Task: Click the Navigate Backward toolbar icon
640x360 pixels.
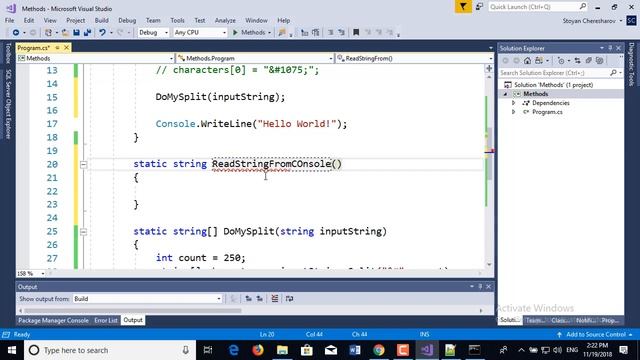Action: [x=16, y=32]
